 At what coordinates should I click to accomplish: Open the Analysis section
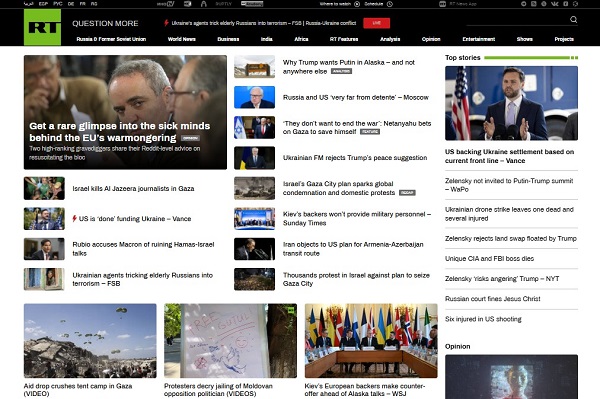coord(390,39)
